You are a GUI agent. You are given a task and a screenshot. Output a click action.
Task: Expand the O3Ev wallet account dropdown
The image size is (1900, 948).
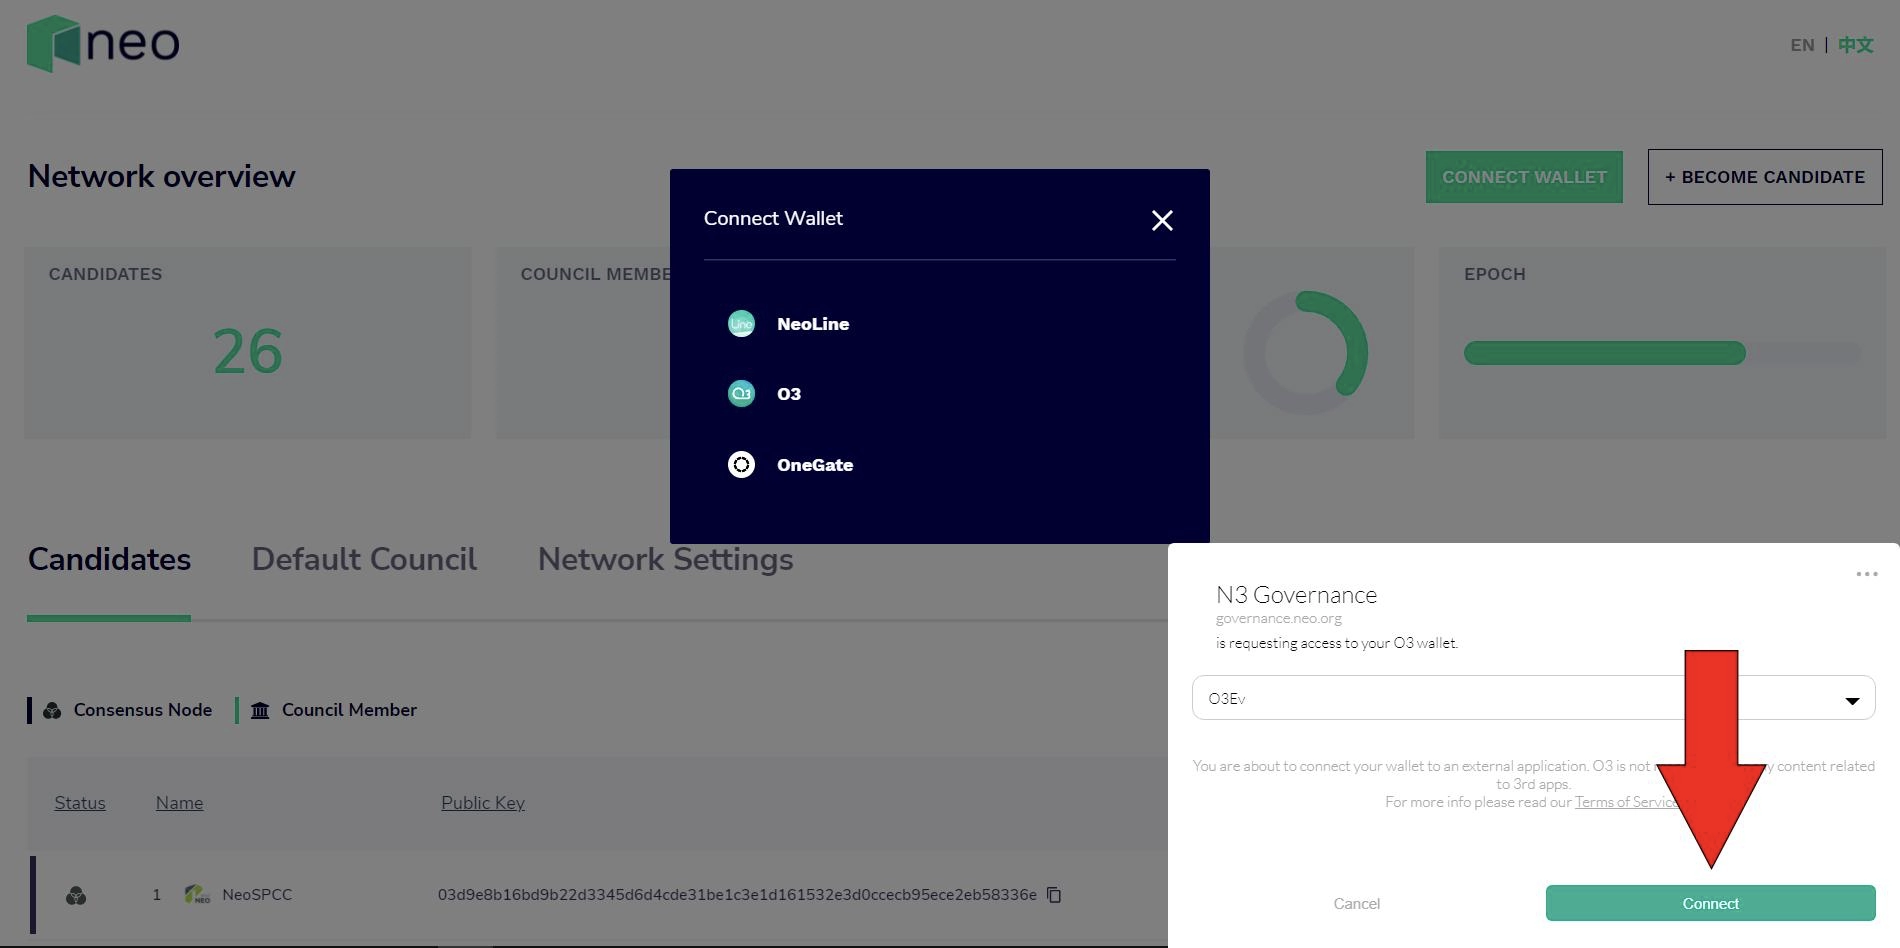1533,698
